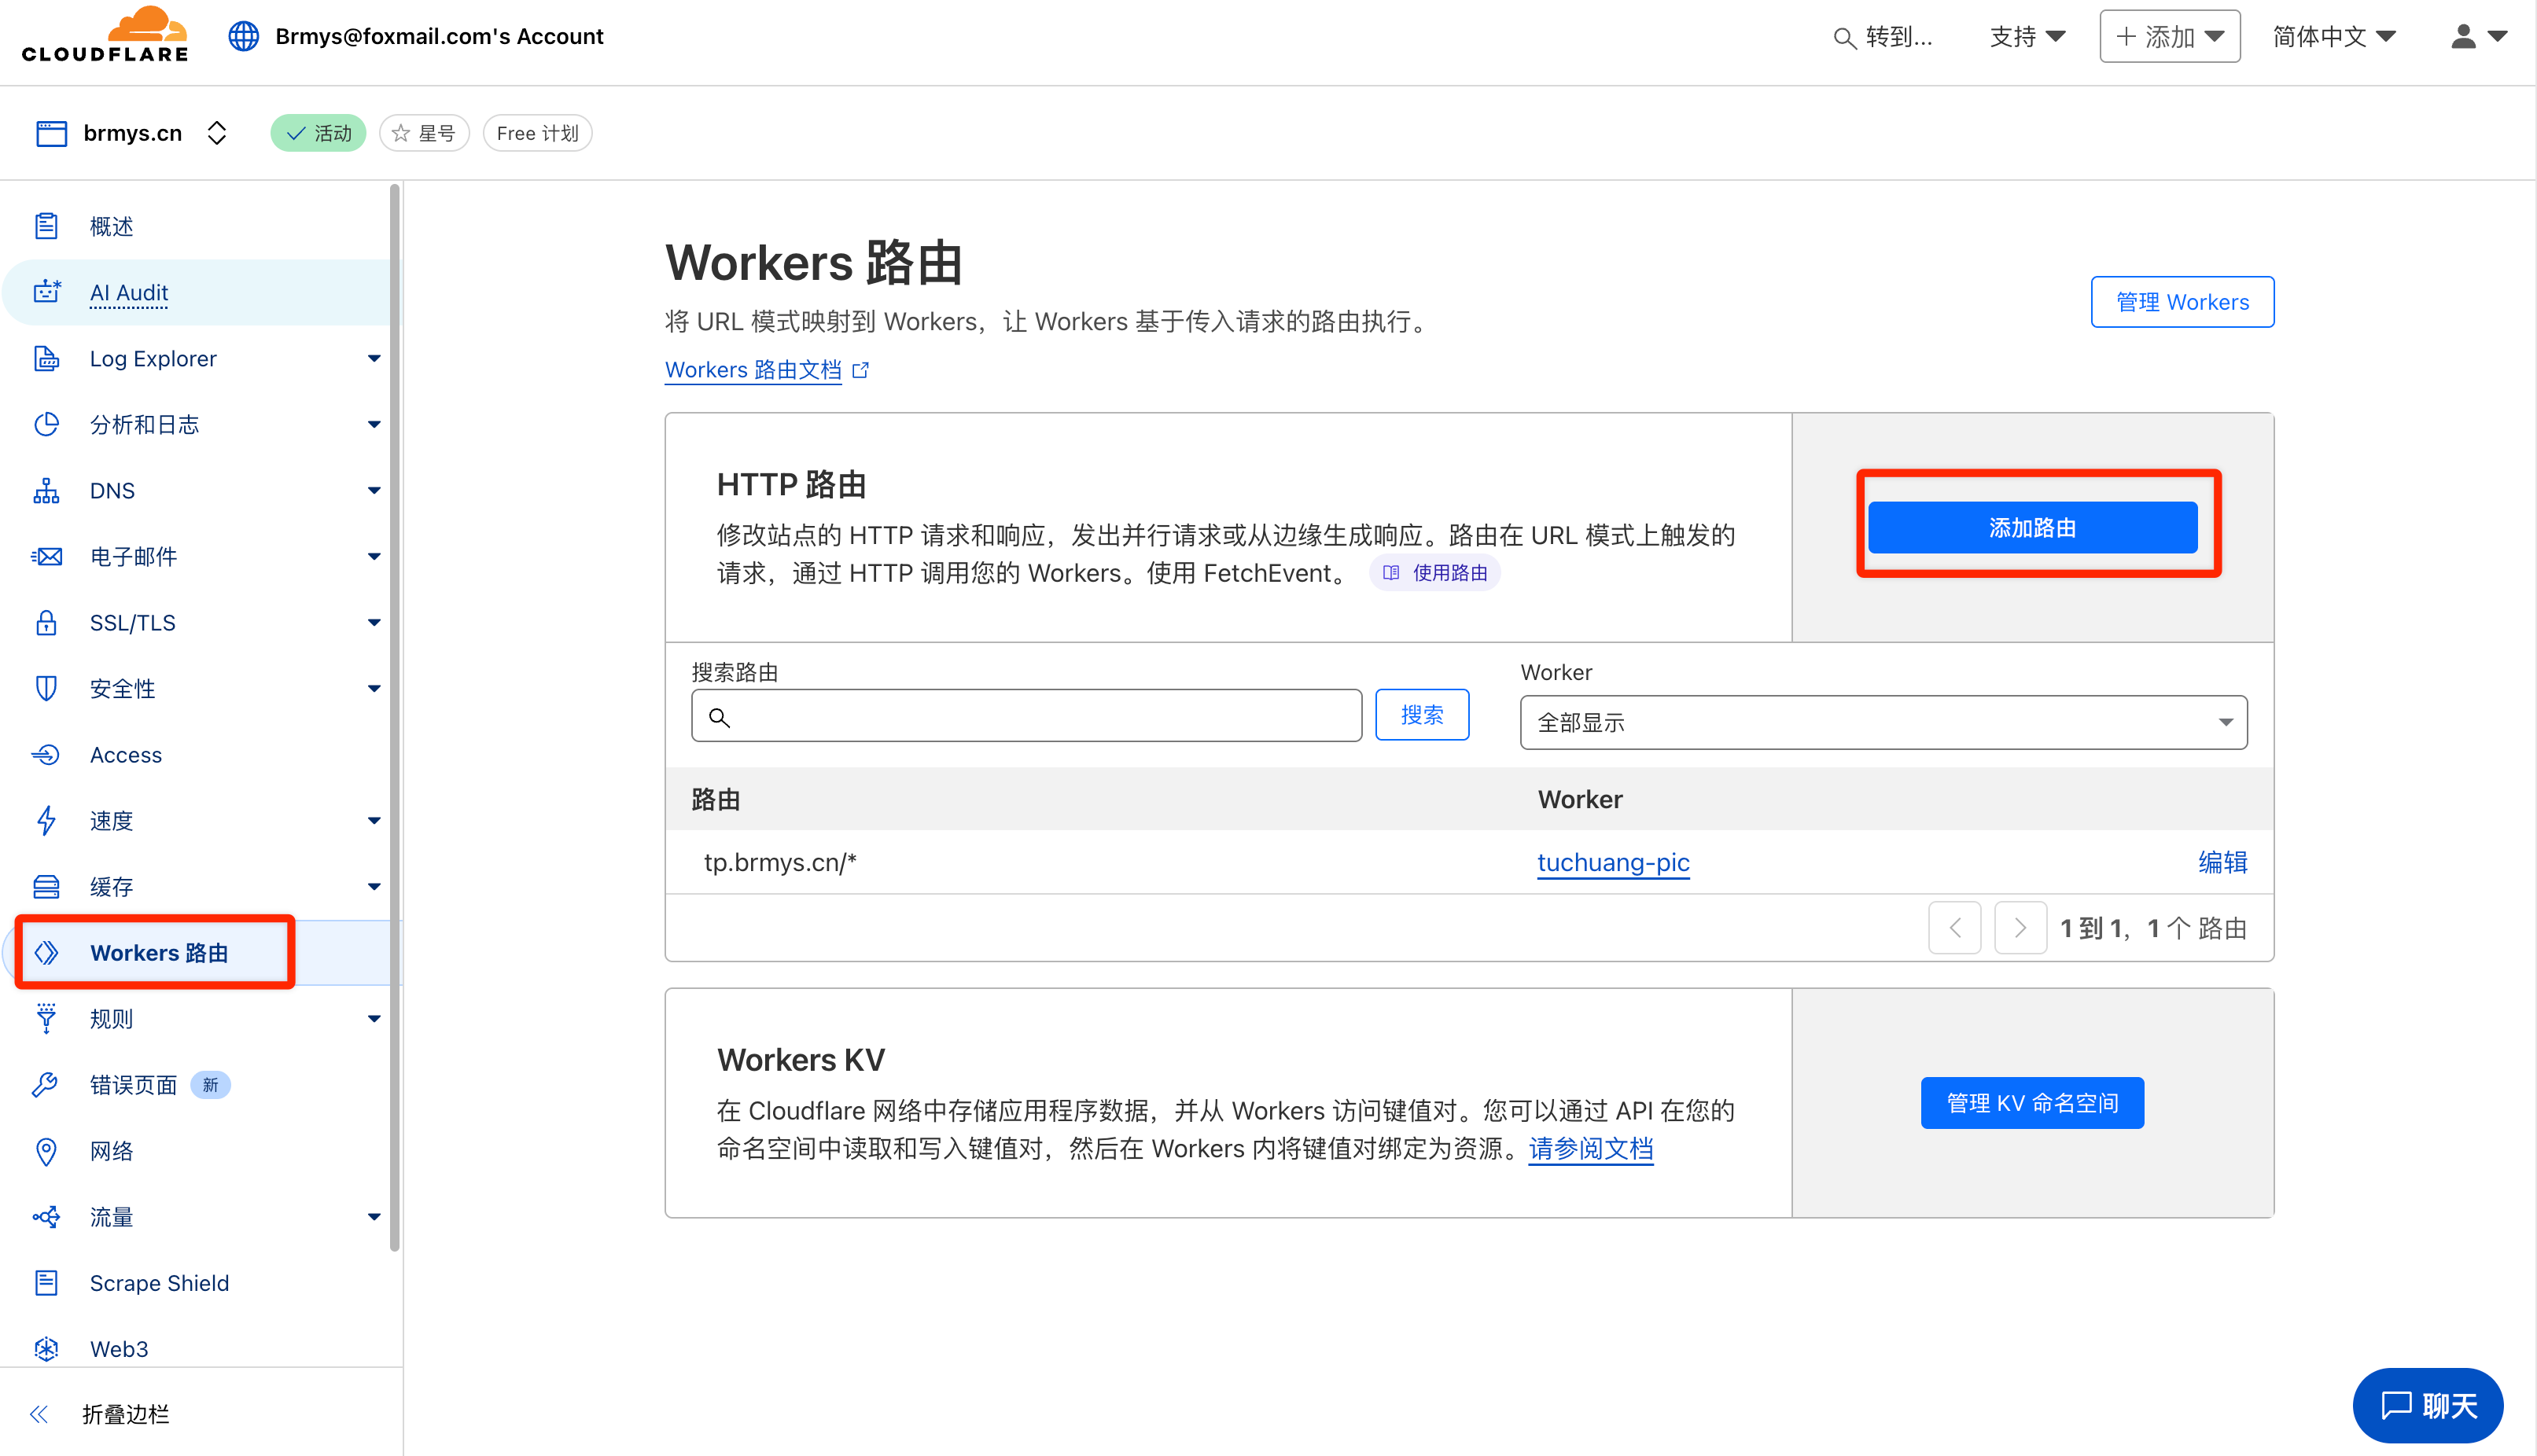
Task: Click the 管理 KV 命名空间 button
Action: [2032, 1103]
